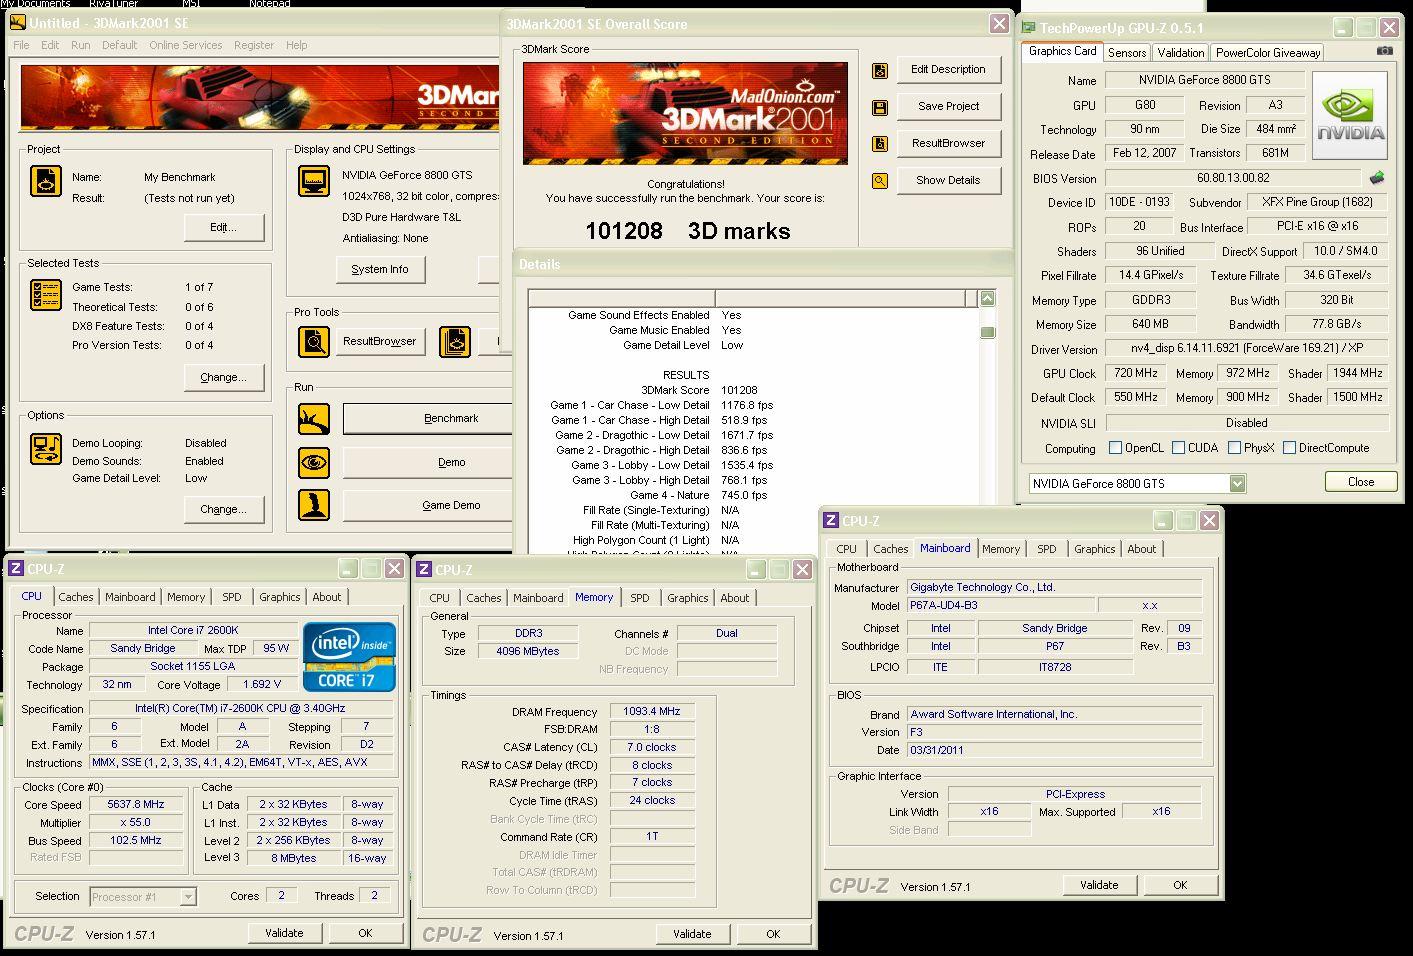Click the GPU-Z screenshot camera icon
Screen dimensions: 1413x956
click(x=1384, y=51)
